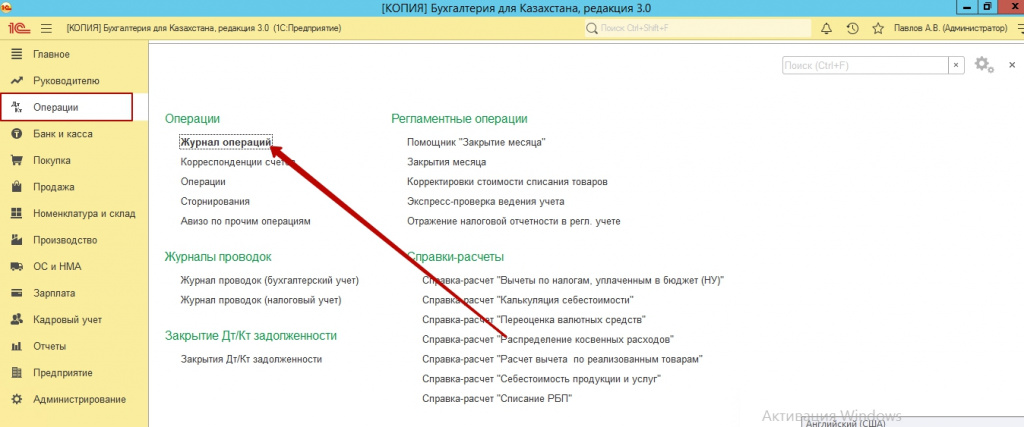Open the hamburger main menu icon
Screen dimensions: 1024x427
click(46, 29)
